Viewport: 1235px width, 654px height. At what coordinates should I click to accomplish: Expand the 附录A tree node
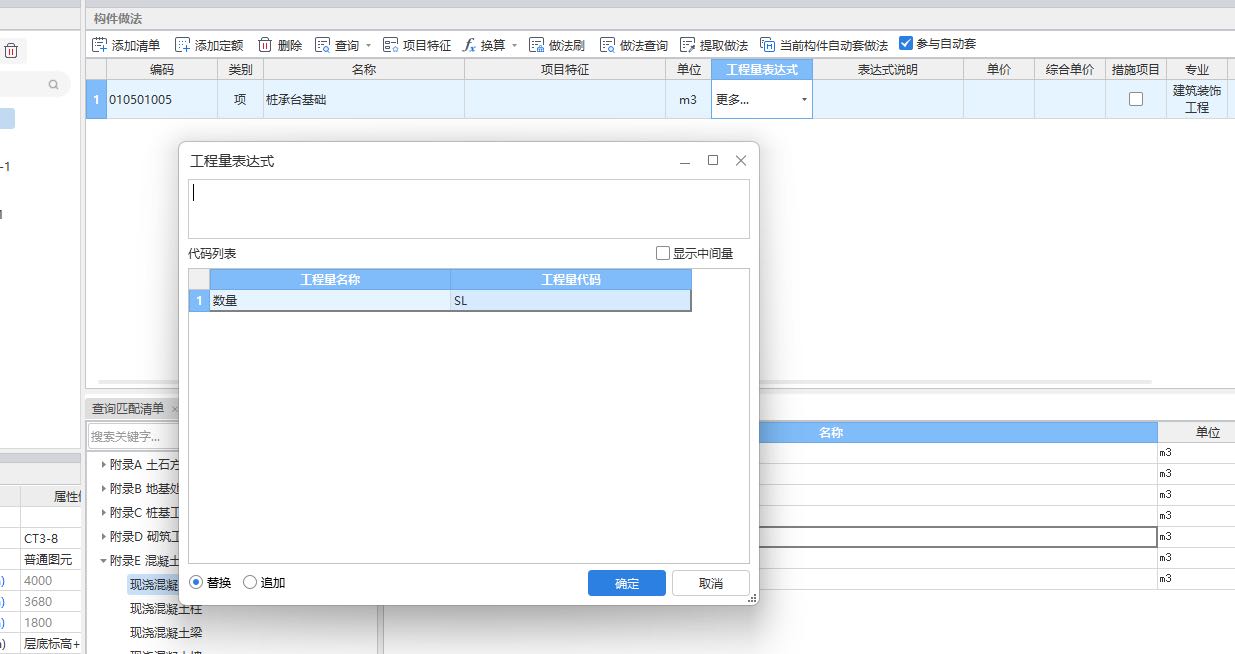click(x=103, y=465)
